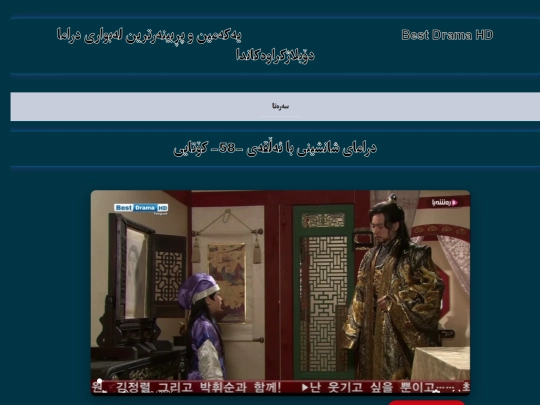The height and width of the screenshot is (405, 540).
Task: Select the سەرەتا home menu item
Action: (x=280, y=106)
